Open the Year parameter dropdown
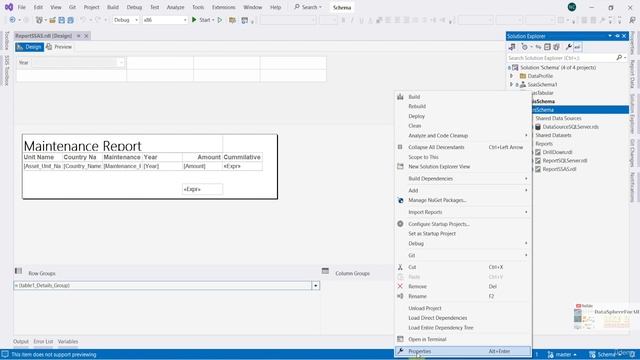This screenshot has width=640, height=360. tap(121, 62)
